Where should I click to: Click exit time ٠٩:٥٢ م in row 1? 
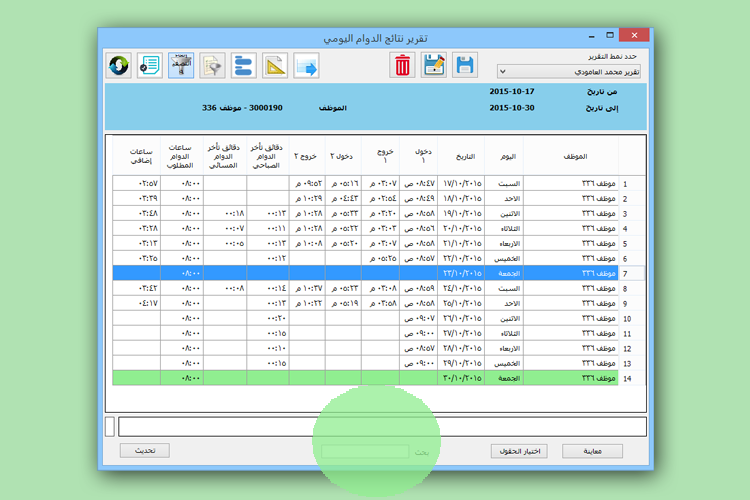pyautogui.click(x=307, y=184)
